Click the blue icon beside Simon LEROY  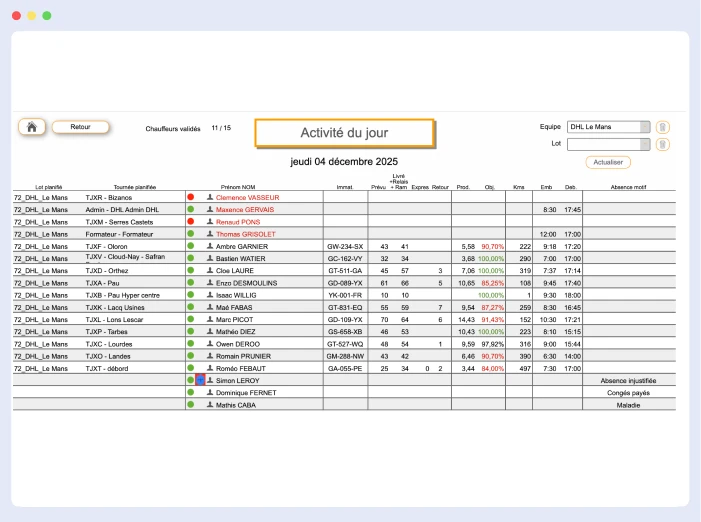point(200,381)
